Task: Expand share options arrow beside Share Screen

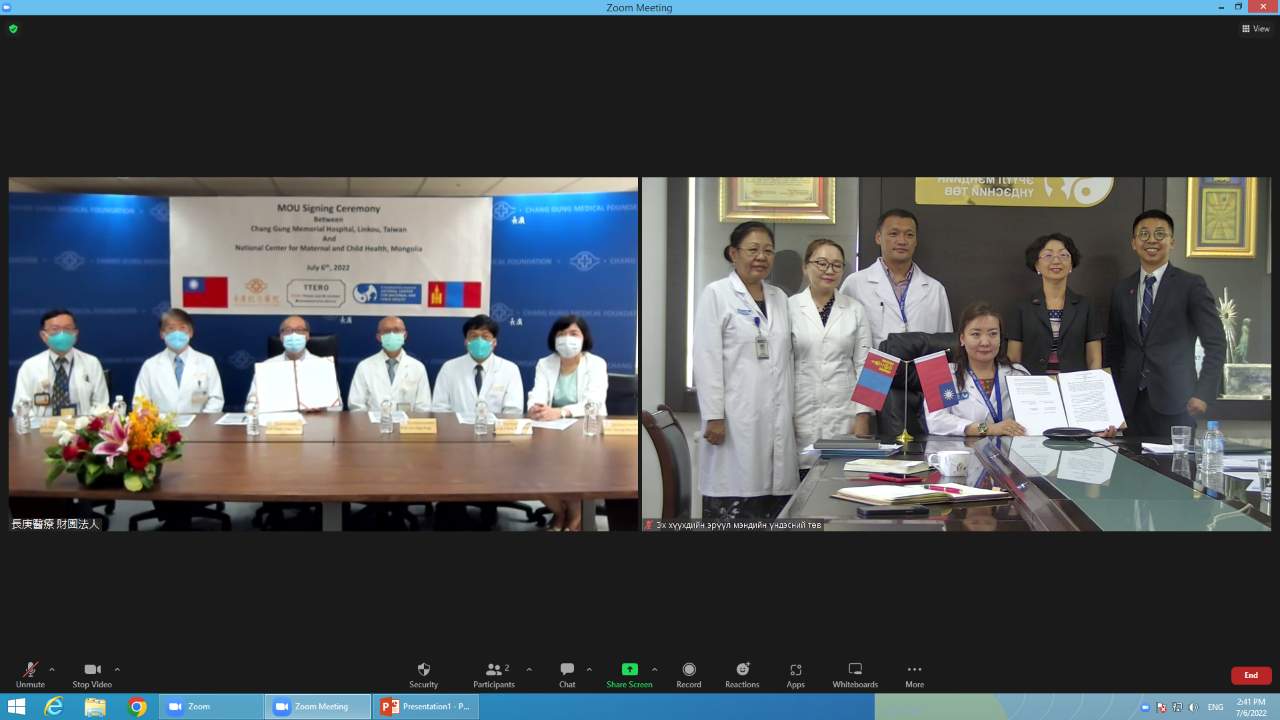Action: click(655, 670)
